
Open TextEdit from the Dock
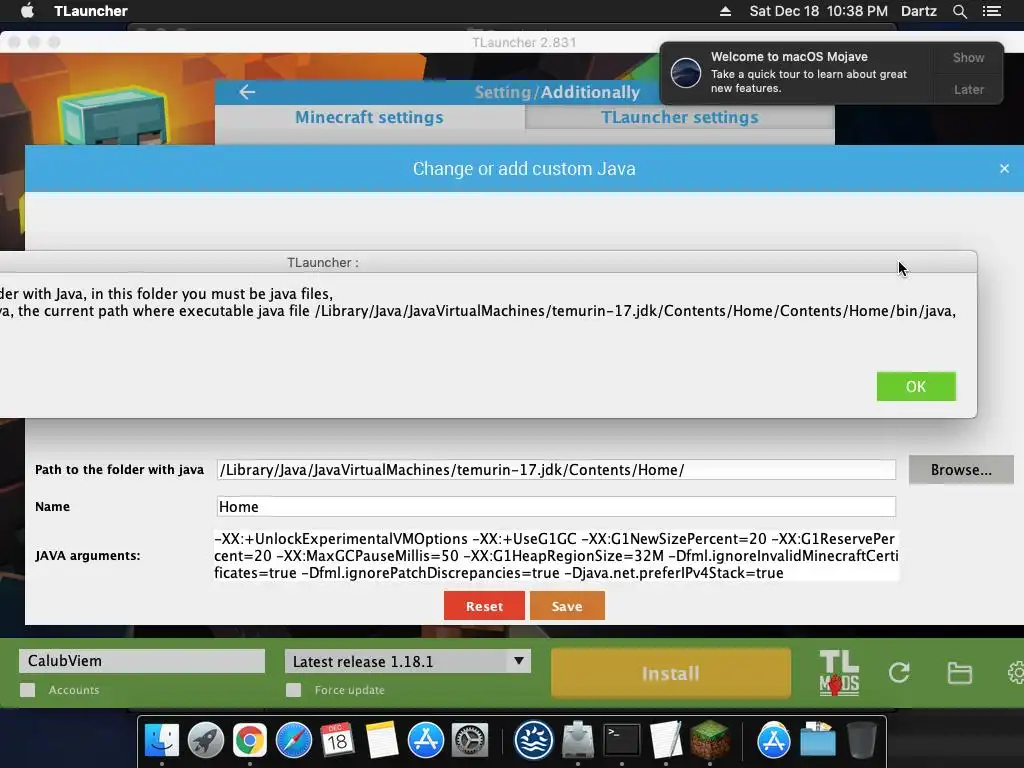point(665,741)
